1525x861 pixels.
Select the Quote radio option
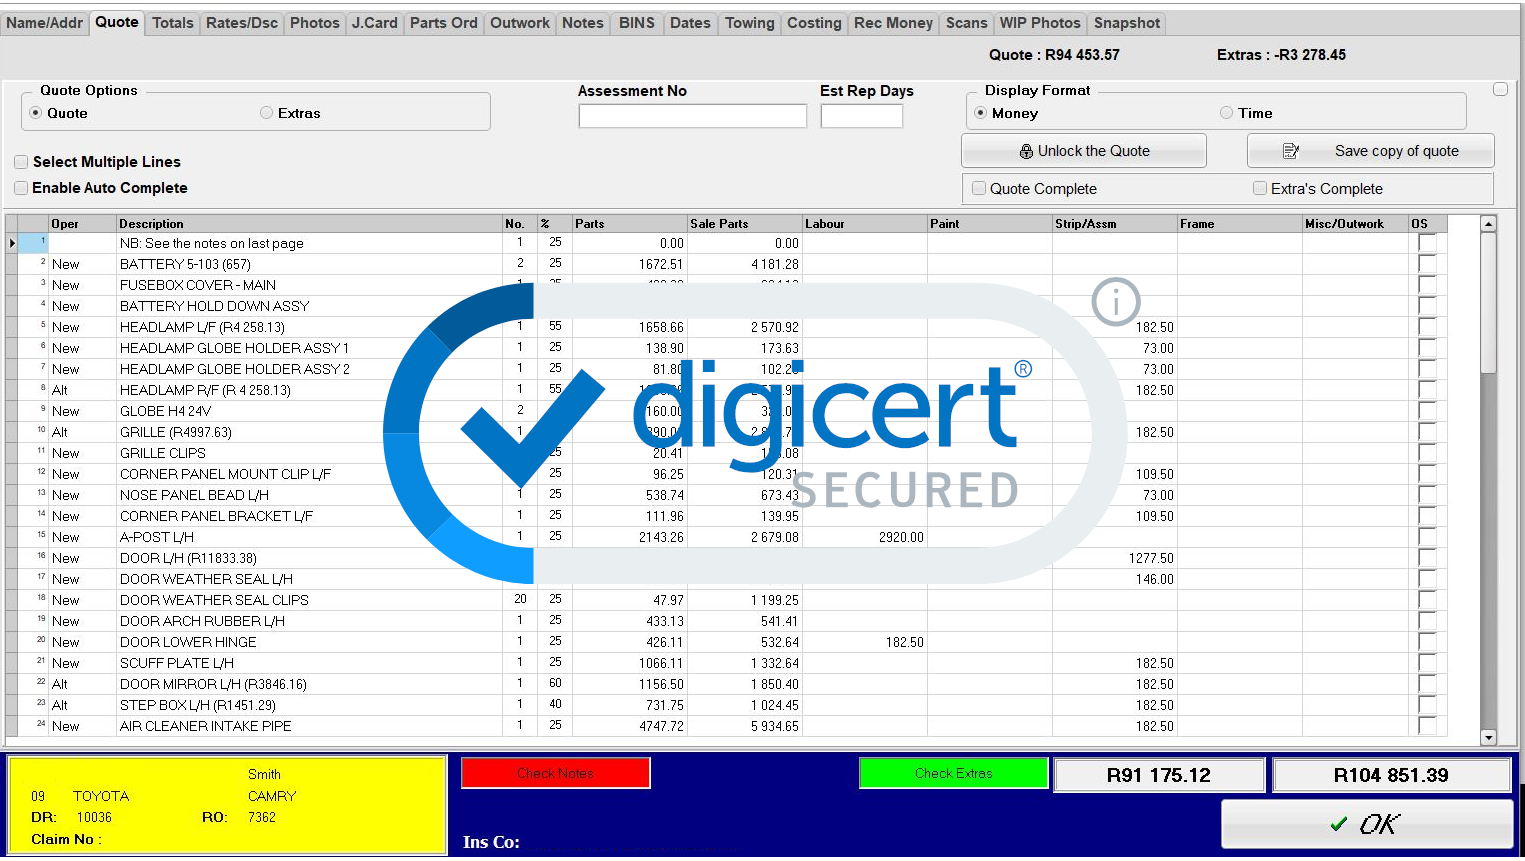click(36, 113)
